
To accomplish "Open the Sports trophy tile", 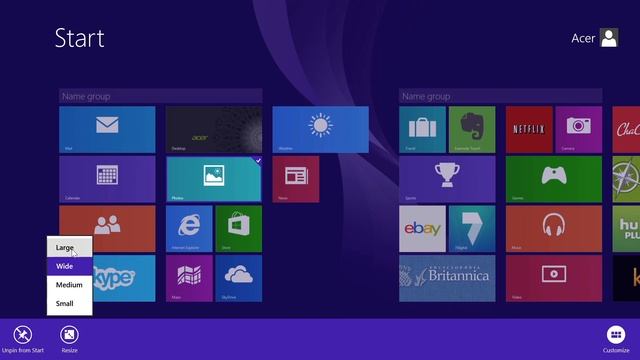I will (x=447, y=179).
